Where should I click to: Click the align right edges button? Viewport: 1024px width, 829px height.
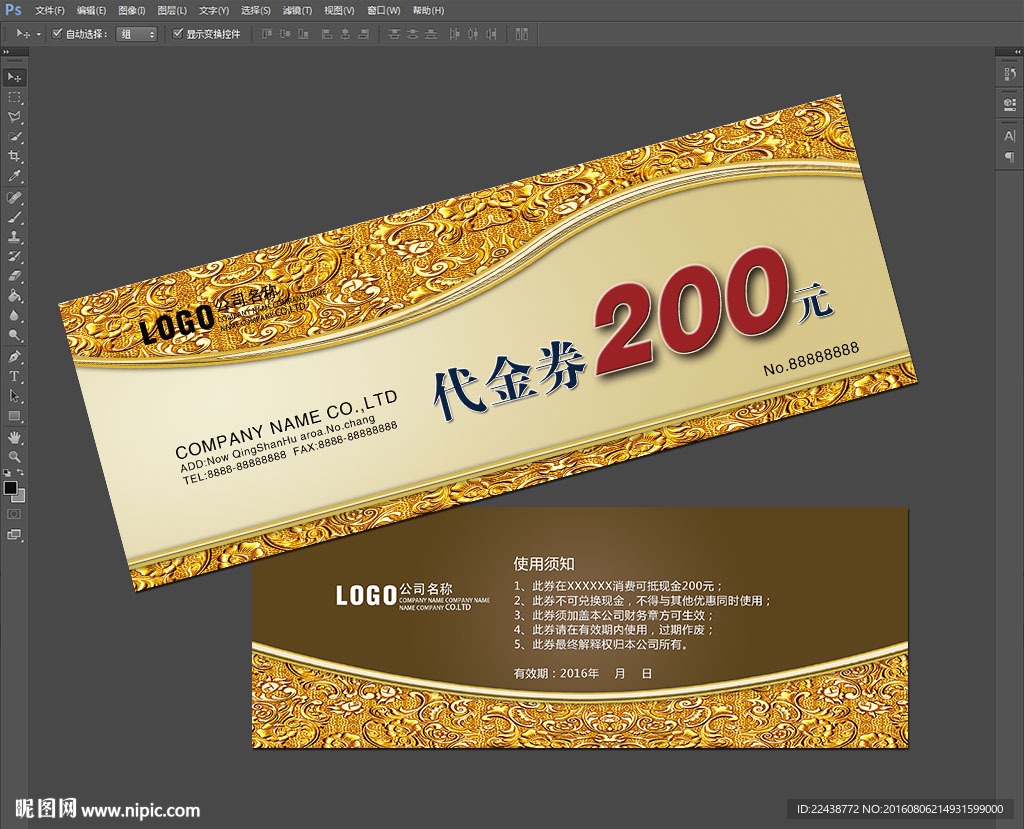click(x=364, y=34)
